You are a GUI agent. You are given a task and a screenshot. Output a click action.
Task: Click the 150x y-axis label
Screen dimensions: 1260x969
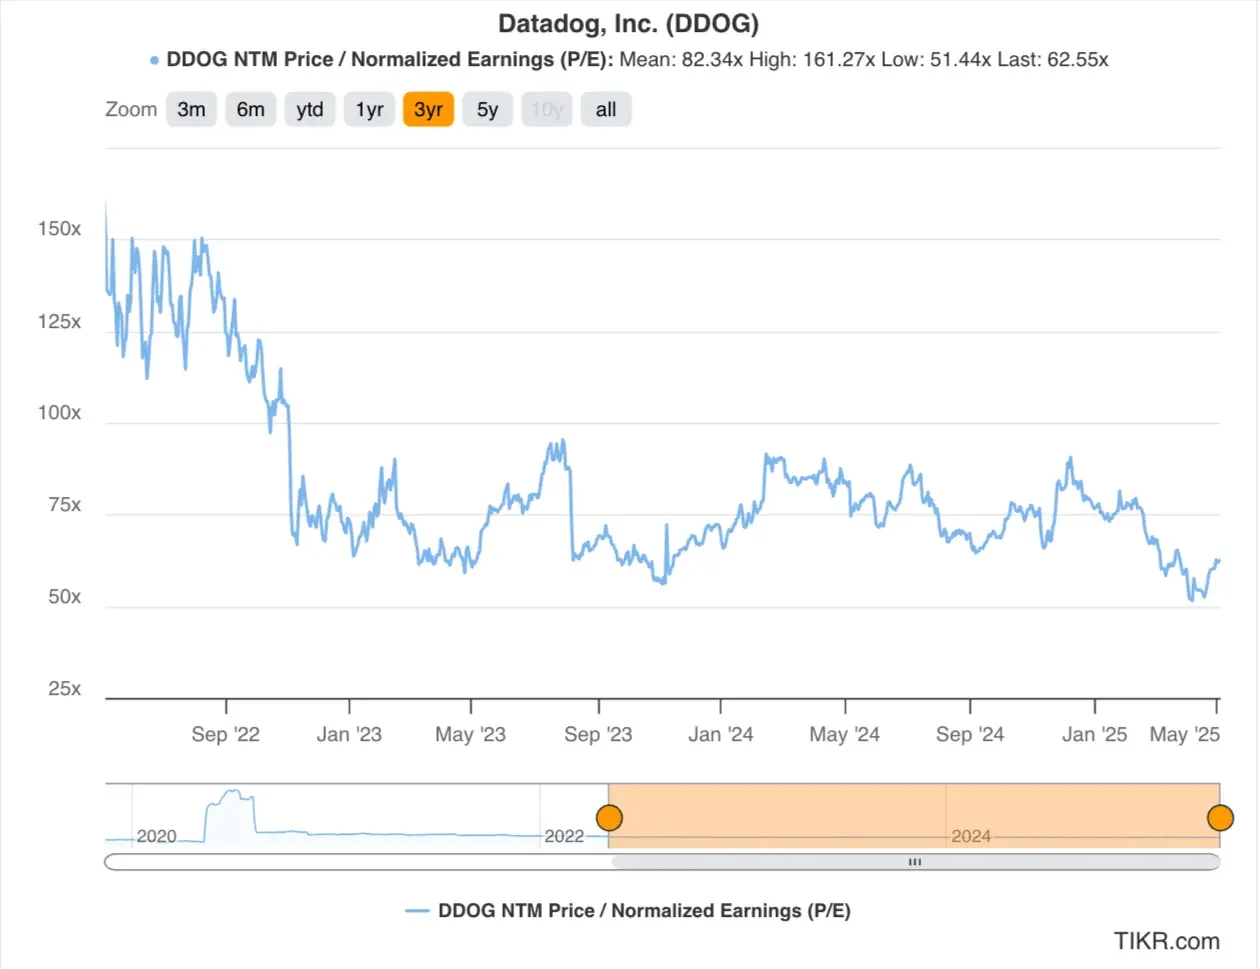59,229
